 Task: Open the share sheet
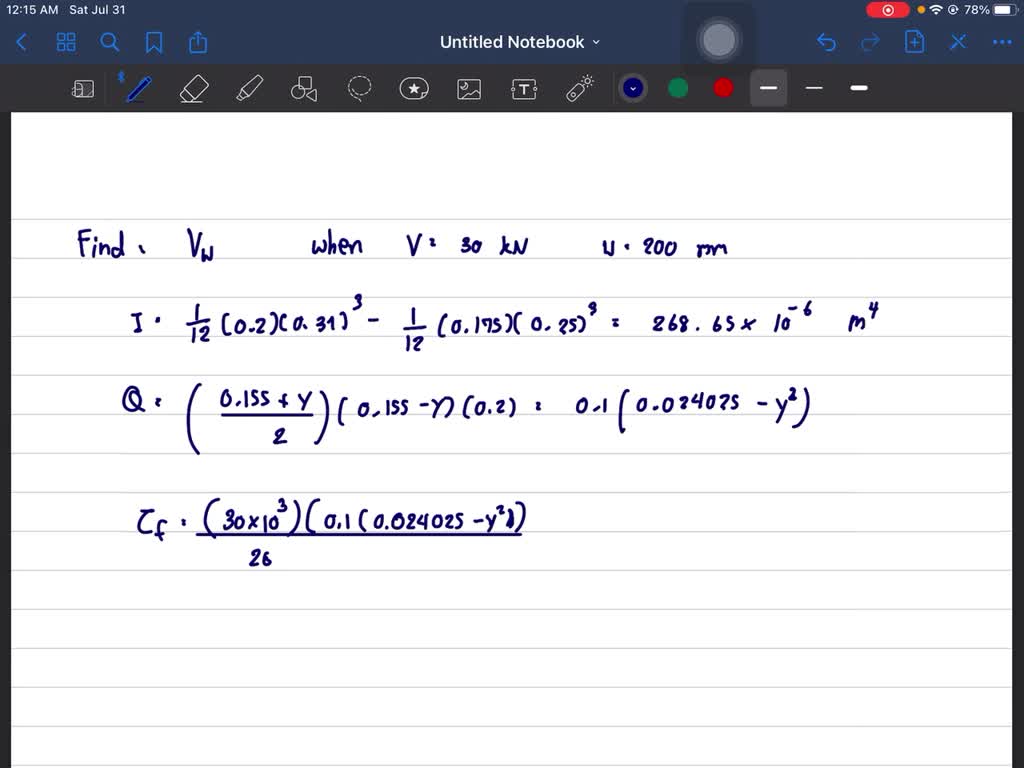coord(197,42)
